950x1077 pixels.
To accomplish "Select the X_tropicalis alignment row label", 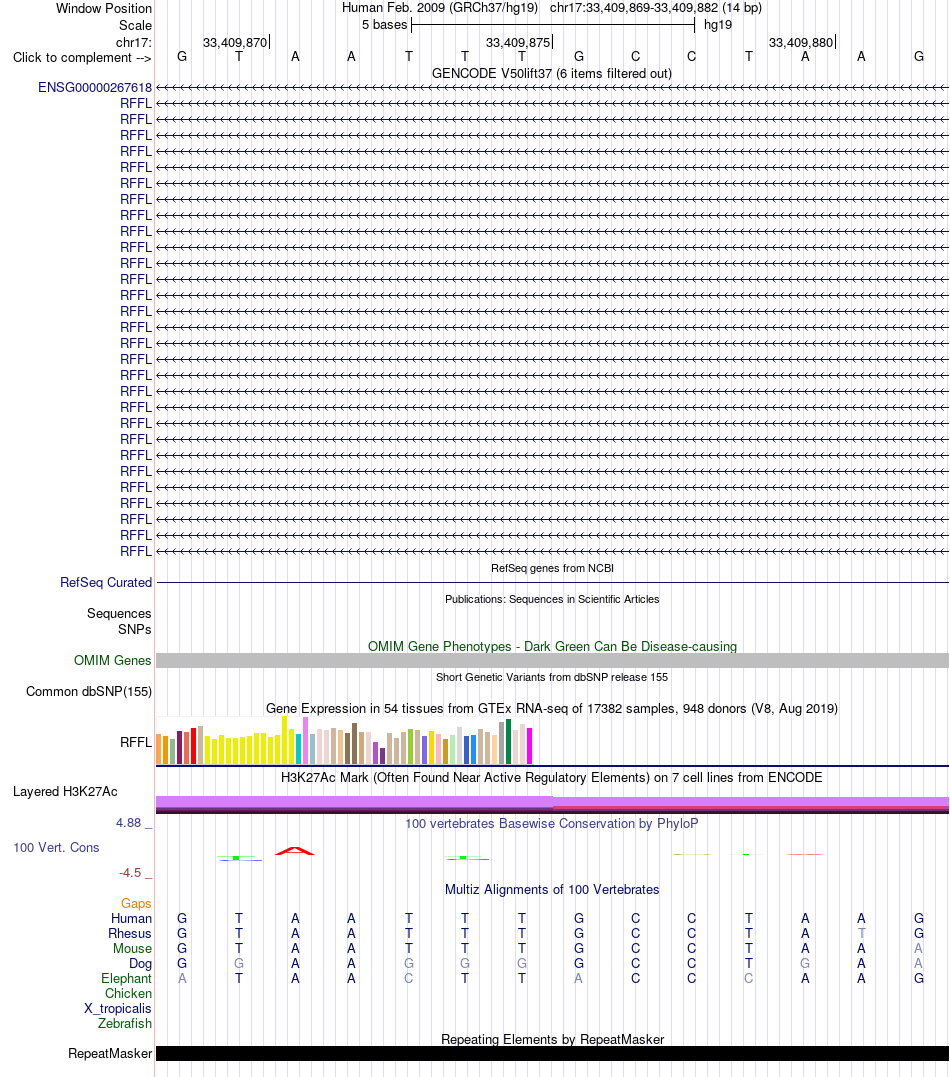I will [117, 1008].
